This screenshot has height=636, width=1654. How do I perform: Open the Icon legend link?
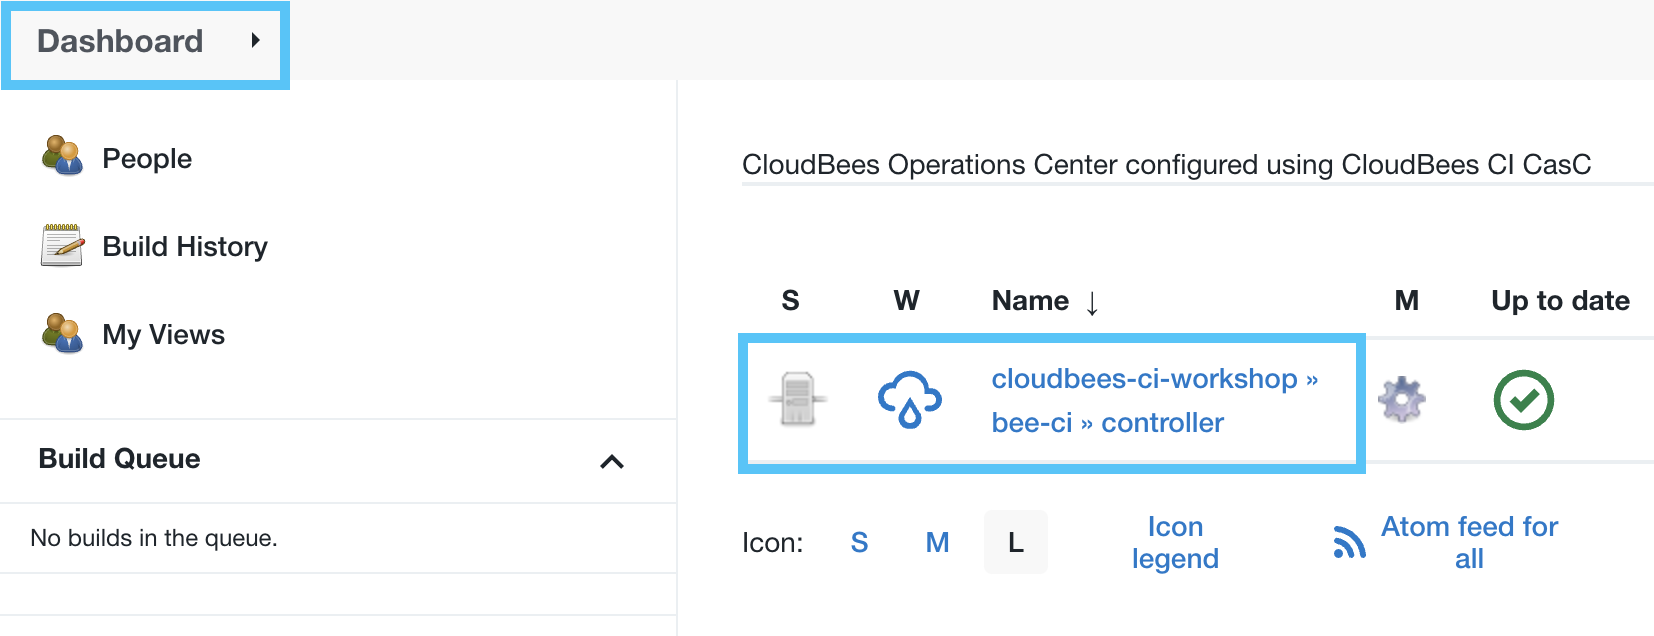tap(1175, 542)
